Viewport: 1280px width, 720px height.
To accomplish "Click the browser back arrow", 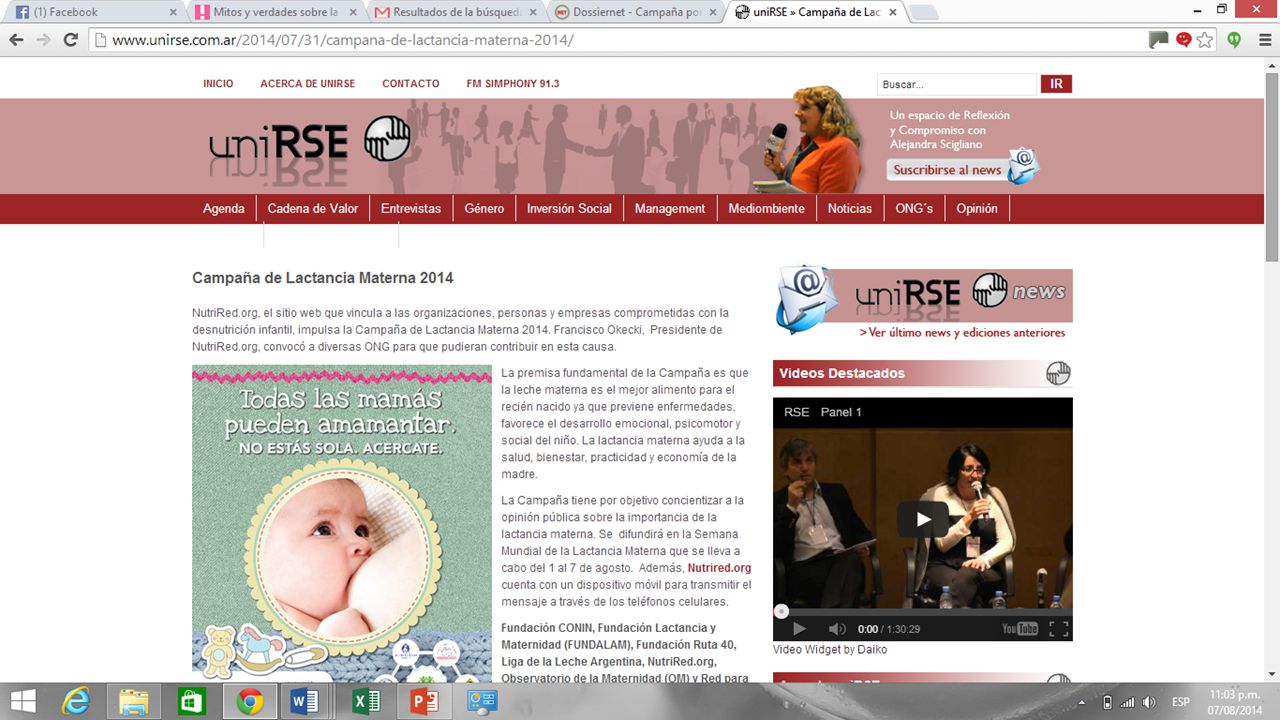I will (x=17, y=40).
